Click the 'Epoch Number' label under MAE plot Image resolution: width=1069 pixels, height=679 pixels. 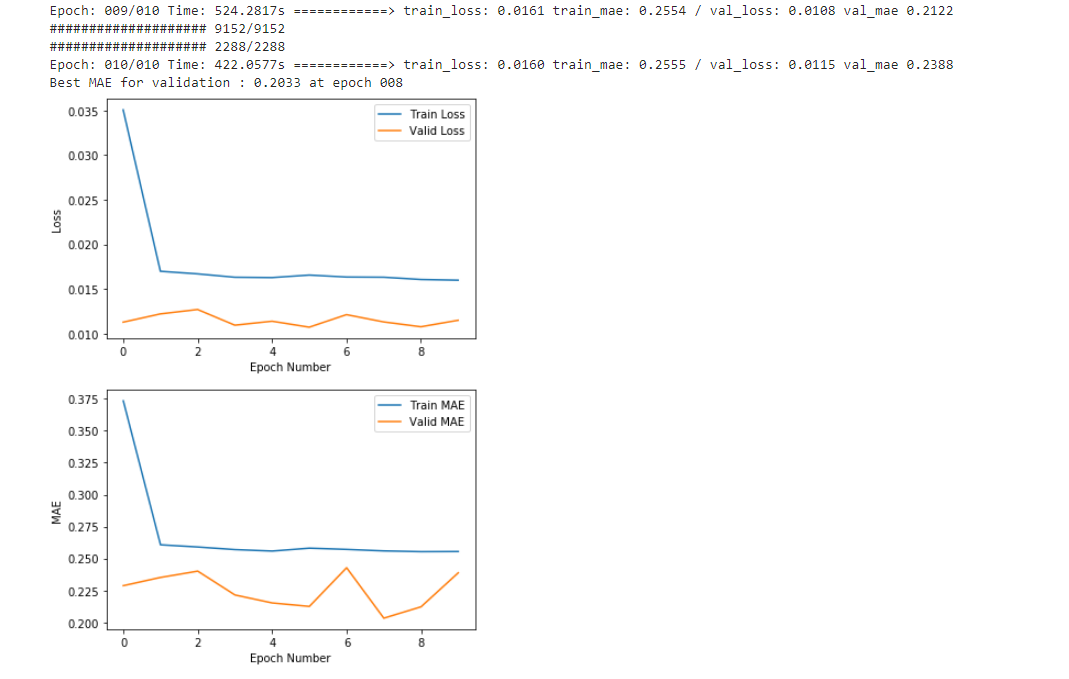(290, 658)
